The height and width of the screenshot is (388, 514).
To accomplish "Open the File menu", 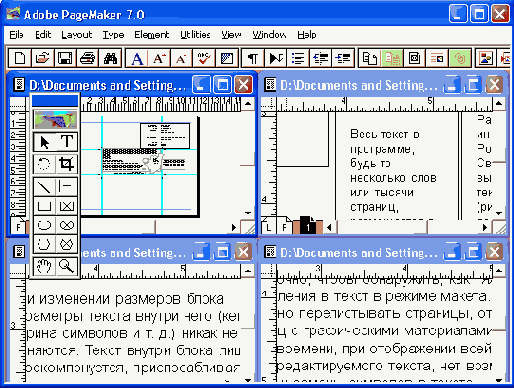I will (16, 35).
